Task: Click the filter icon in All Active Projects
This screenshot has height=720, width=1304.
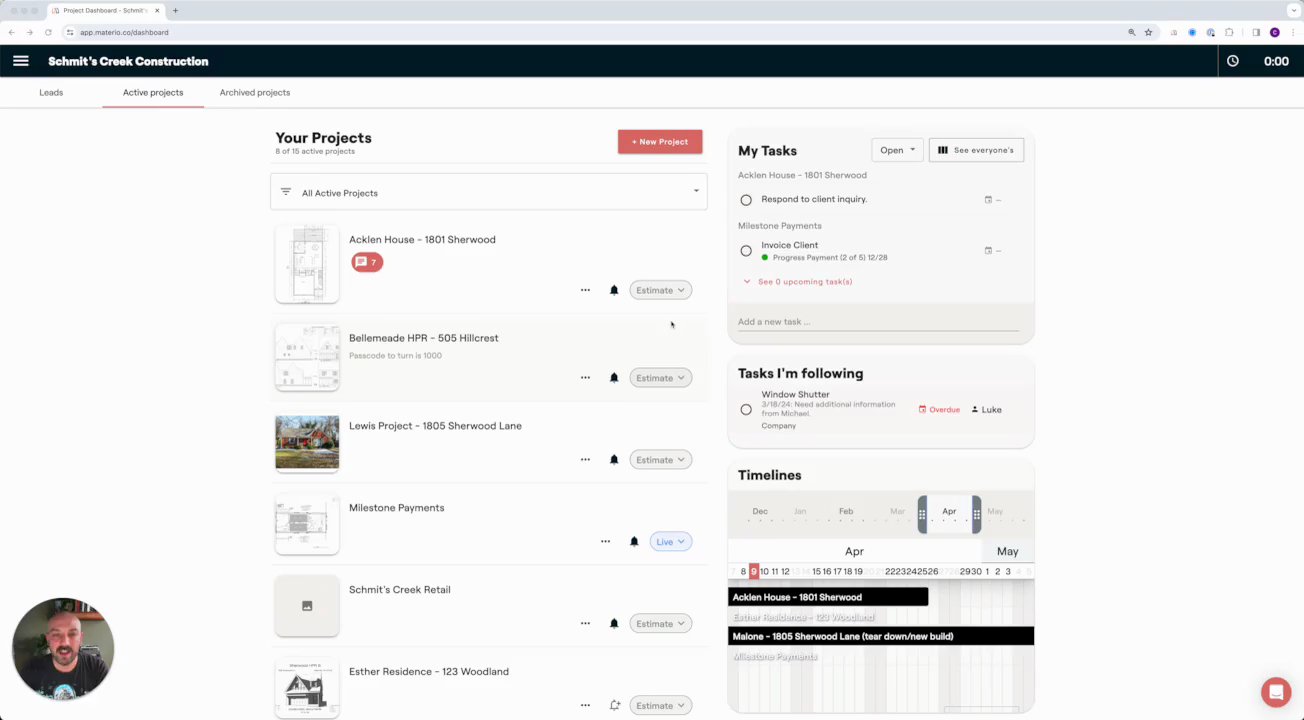Action: tap(286, 192)
